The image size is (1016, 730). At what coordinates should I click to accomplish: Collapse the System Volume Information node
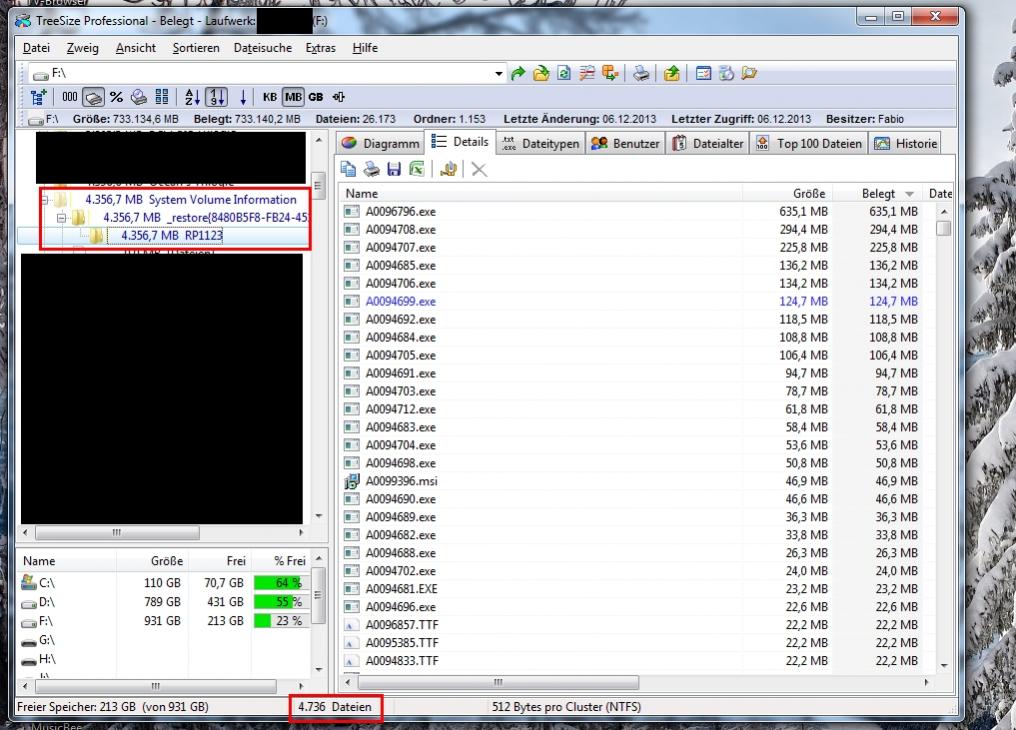click(45, 200)
